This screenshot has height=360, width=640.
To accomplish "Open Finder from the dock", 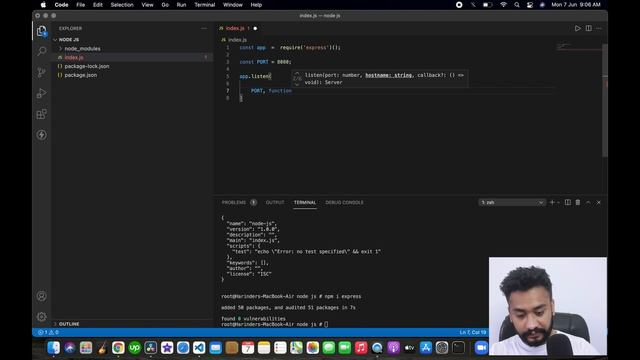I will point(53,348).
